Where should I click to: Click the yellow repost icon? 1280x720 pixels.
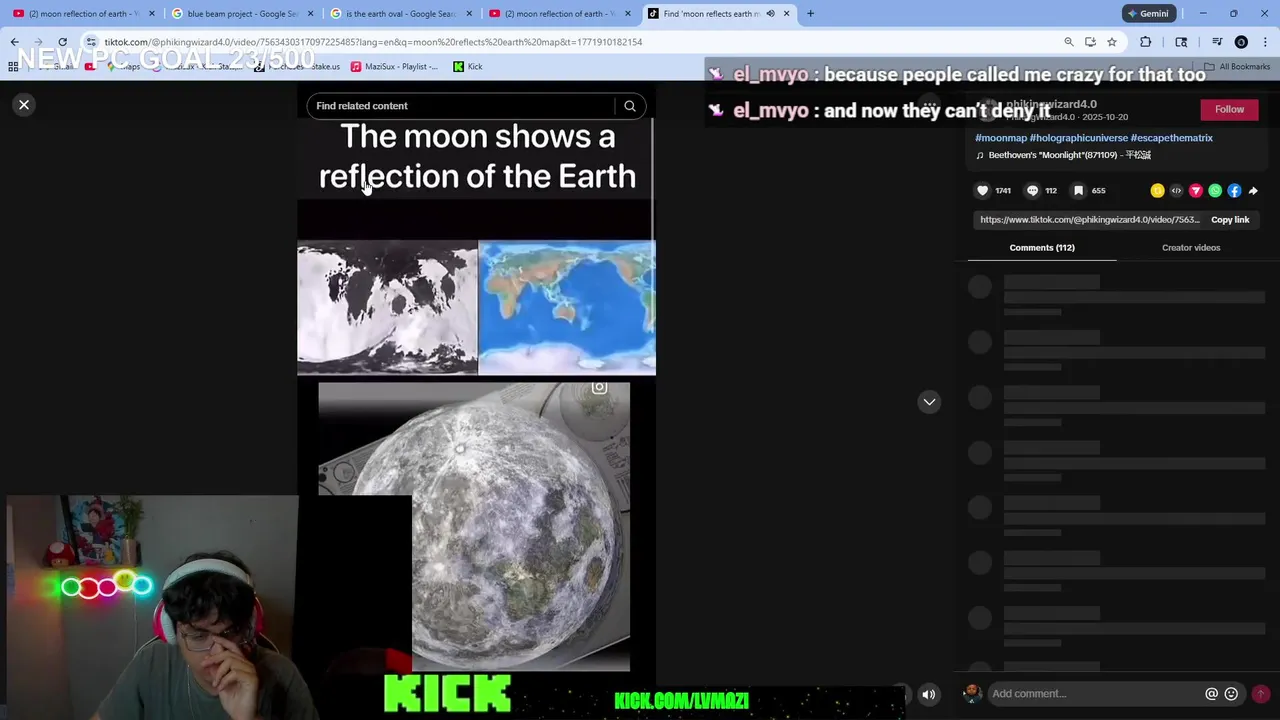click(1157, 190)
